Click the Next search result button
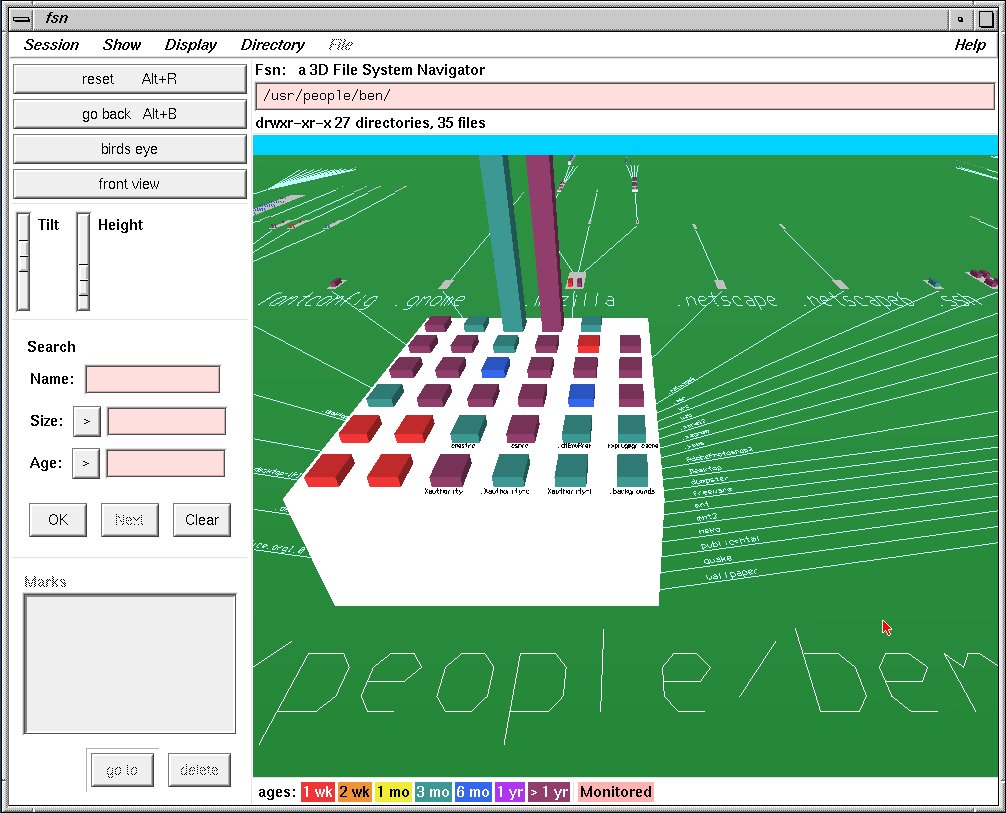The width and height of the screenshot is (1006, 813). (130, 520)
